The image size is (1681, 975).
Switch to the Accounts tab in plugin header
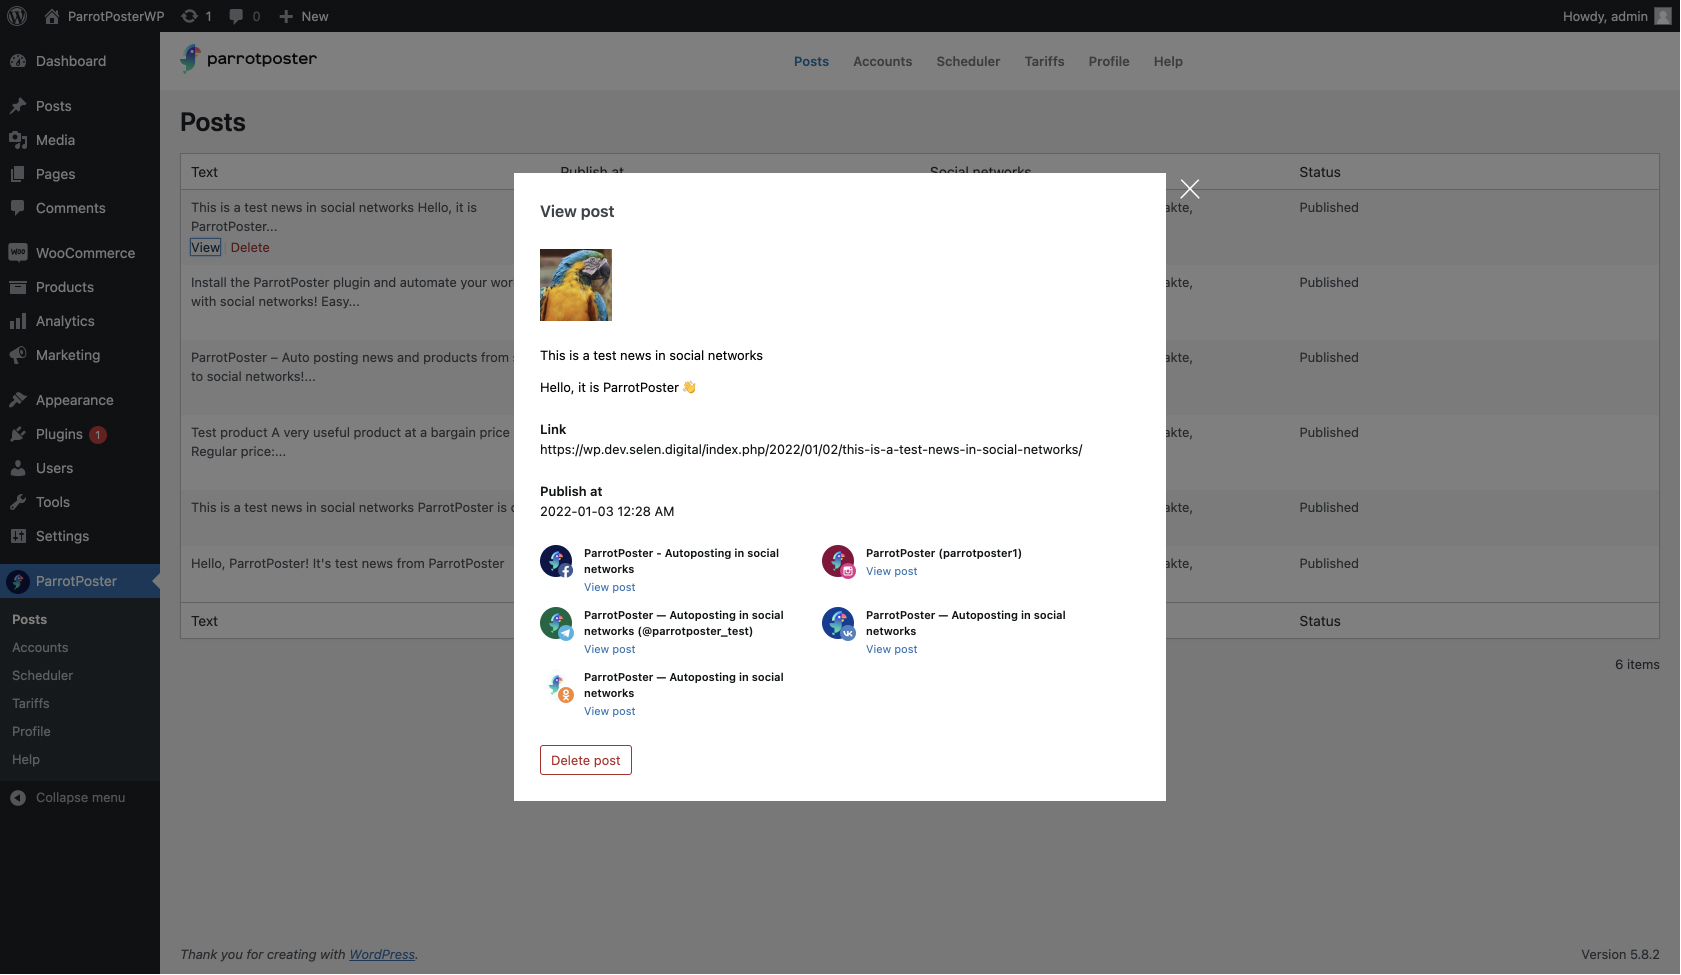pyautogui.click(x=882, y=61)
